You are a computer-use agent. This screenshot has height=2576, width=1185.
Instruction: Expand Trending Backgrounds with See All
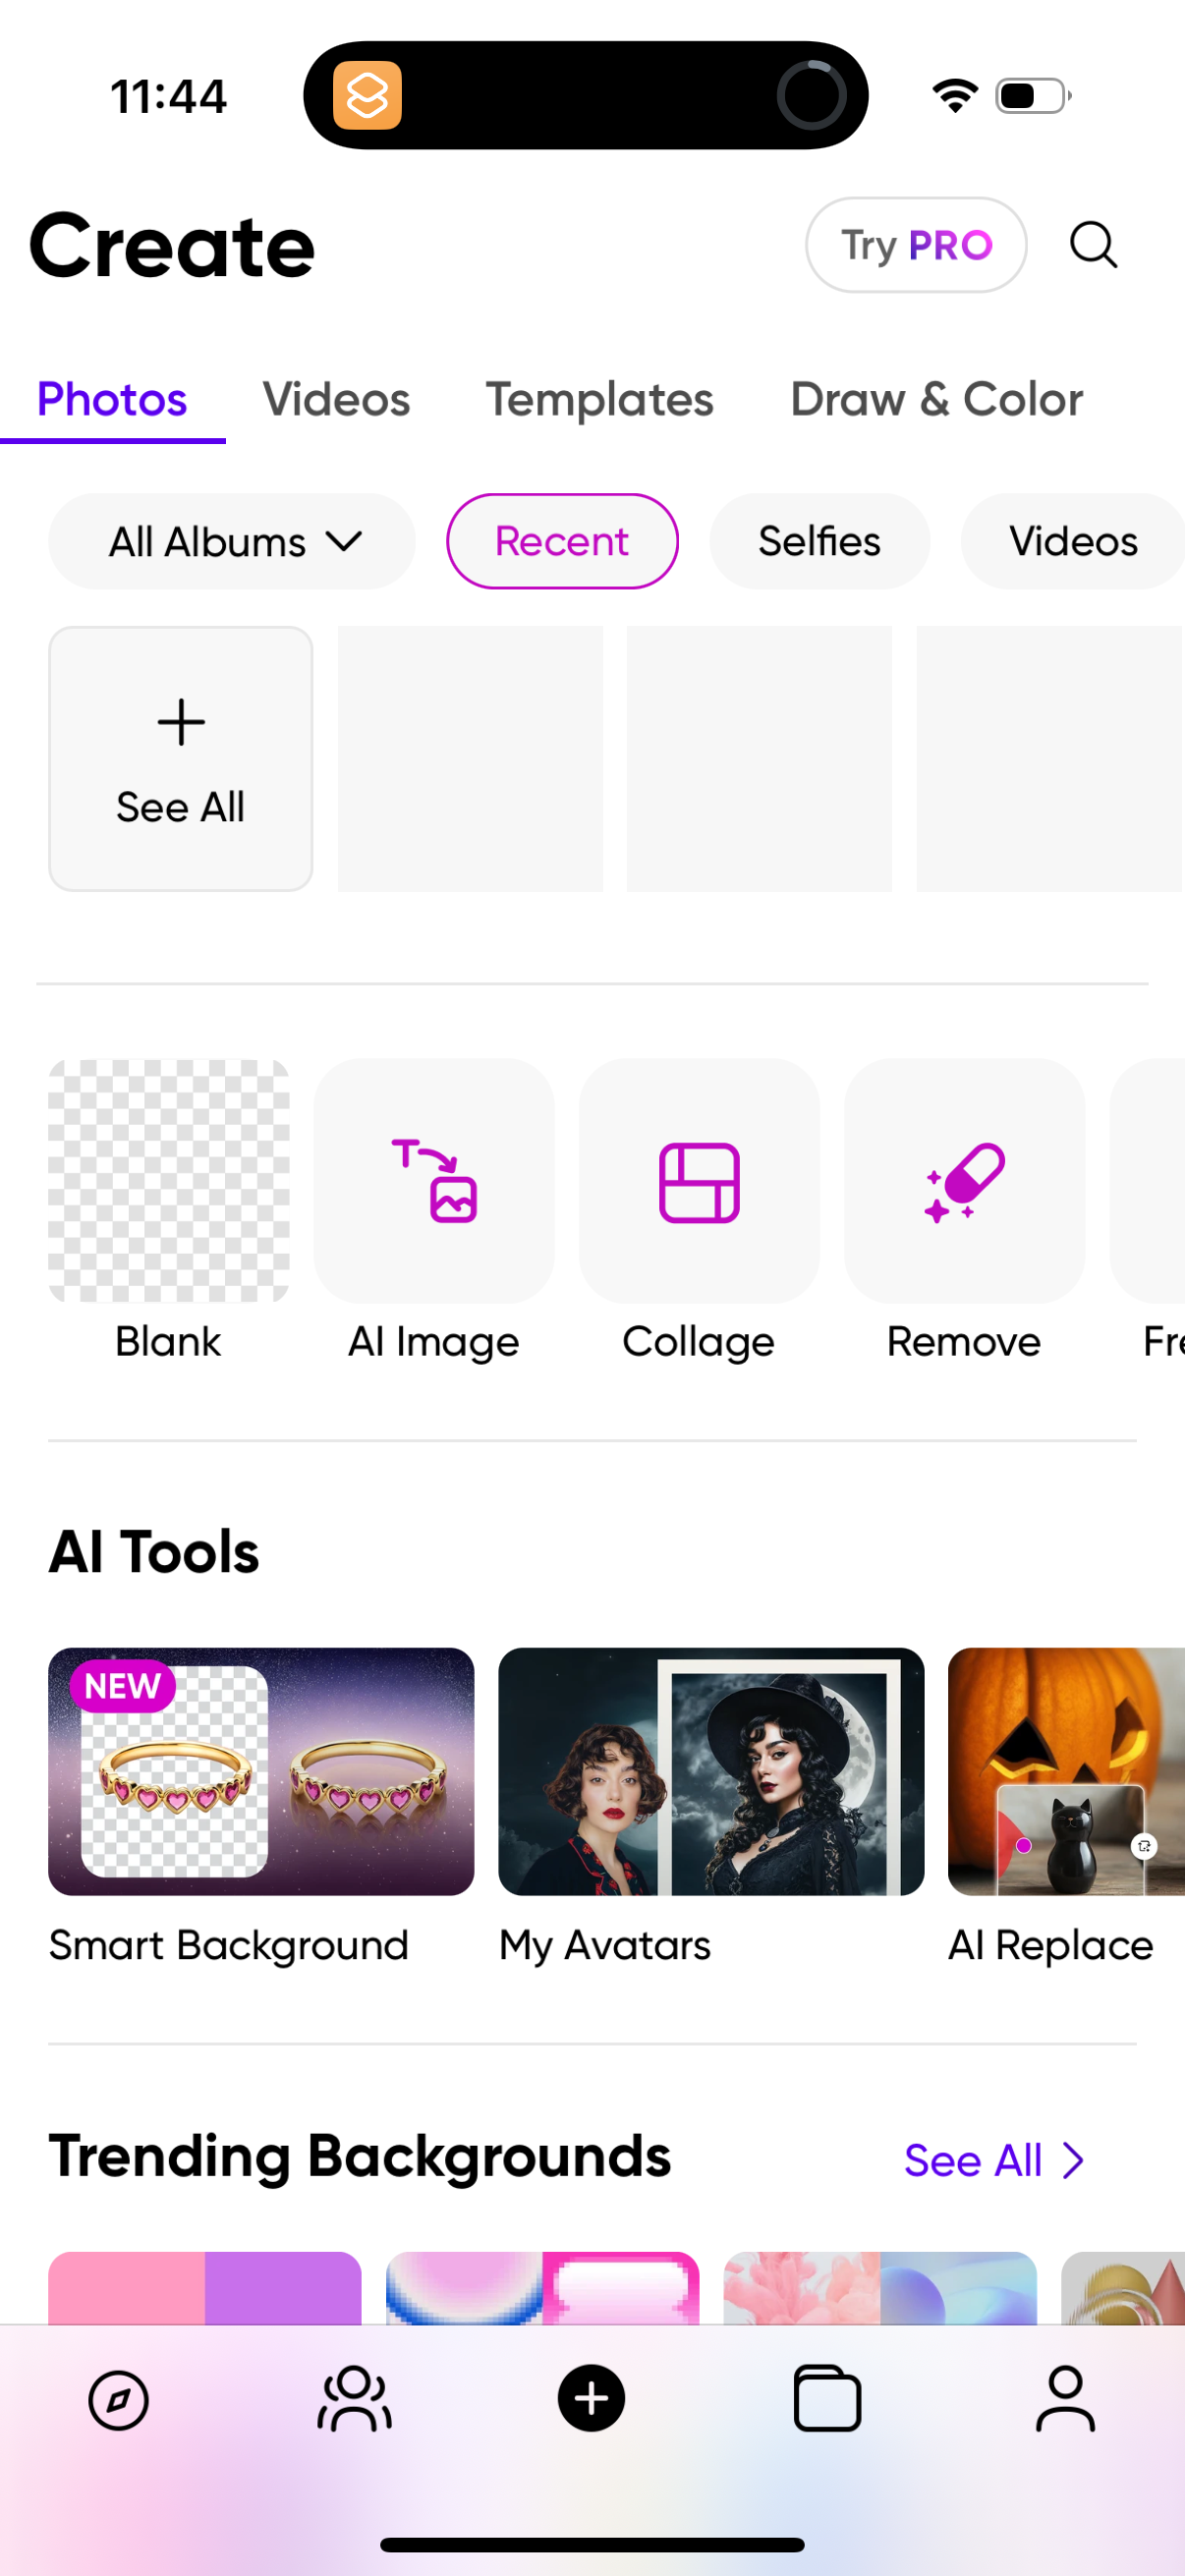click(993, 2161)
